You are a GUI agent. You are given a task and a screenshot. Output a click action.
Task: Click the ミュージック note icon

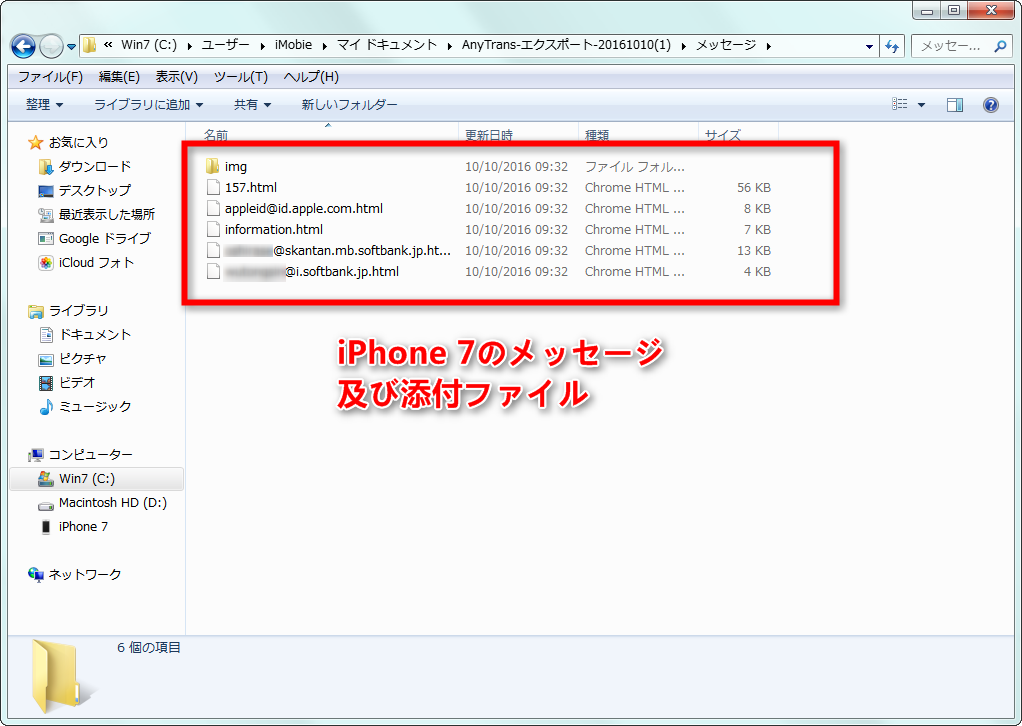pos(46,407)
